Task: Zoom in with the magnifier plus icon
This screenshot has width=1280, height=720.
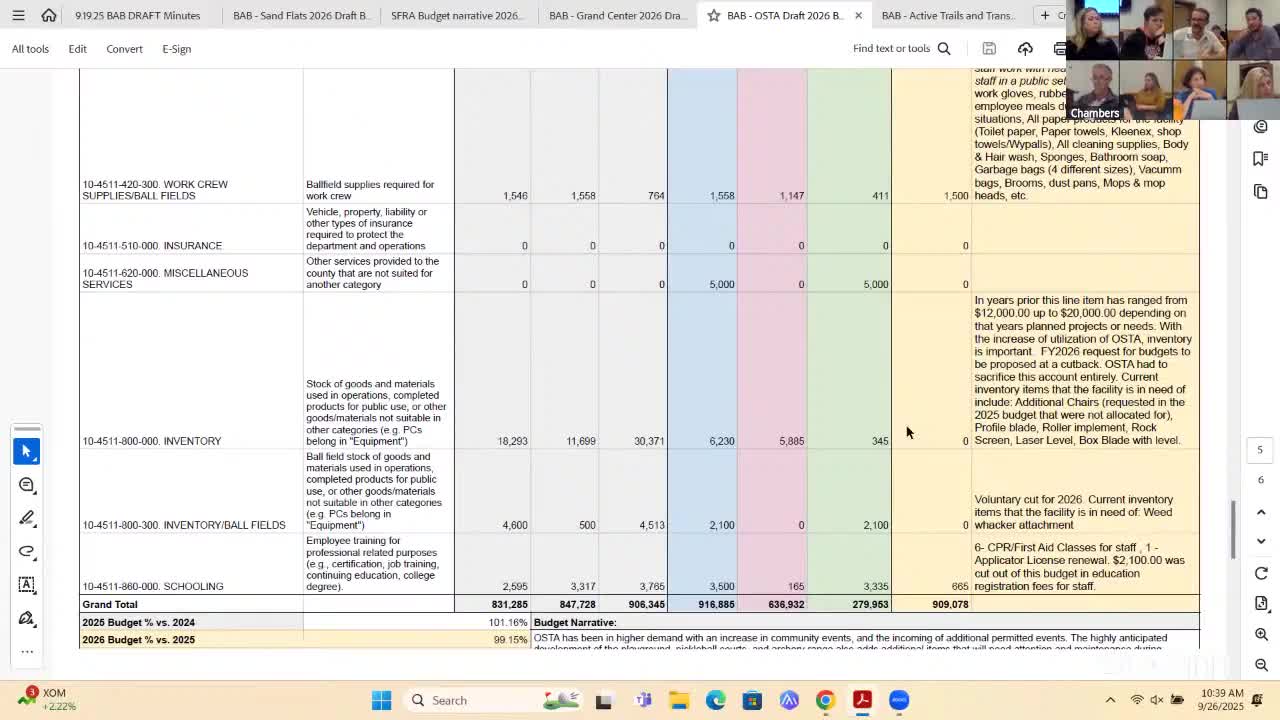Action: pos(1261,635)
